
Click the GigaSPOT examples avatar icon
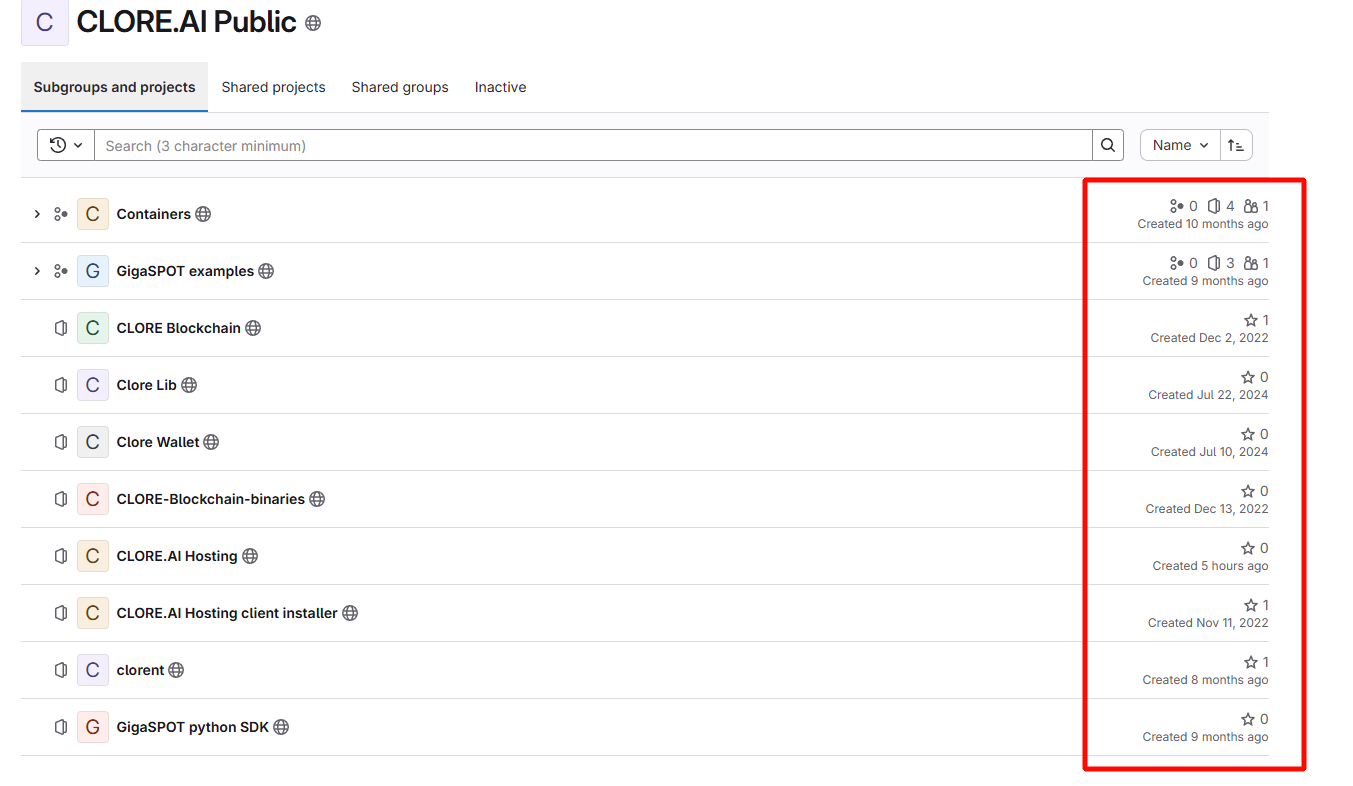pyautogui.click(x=93, y=271)
